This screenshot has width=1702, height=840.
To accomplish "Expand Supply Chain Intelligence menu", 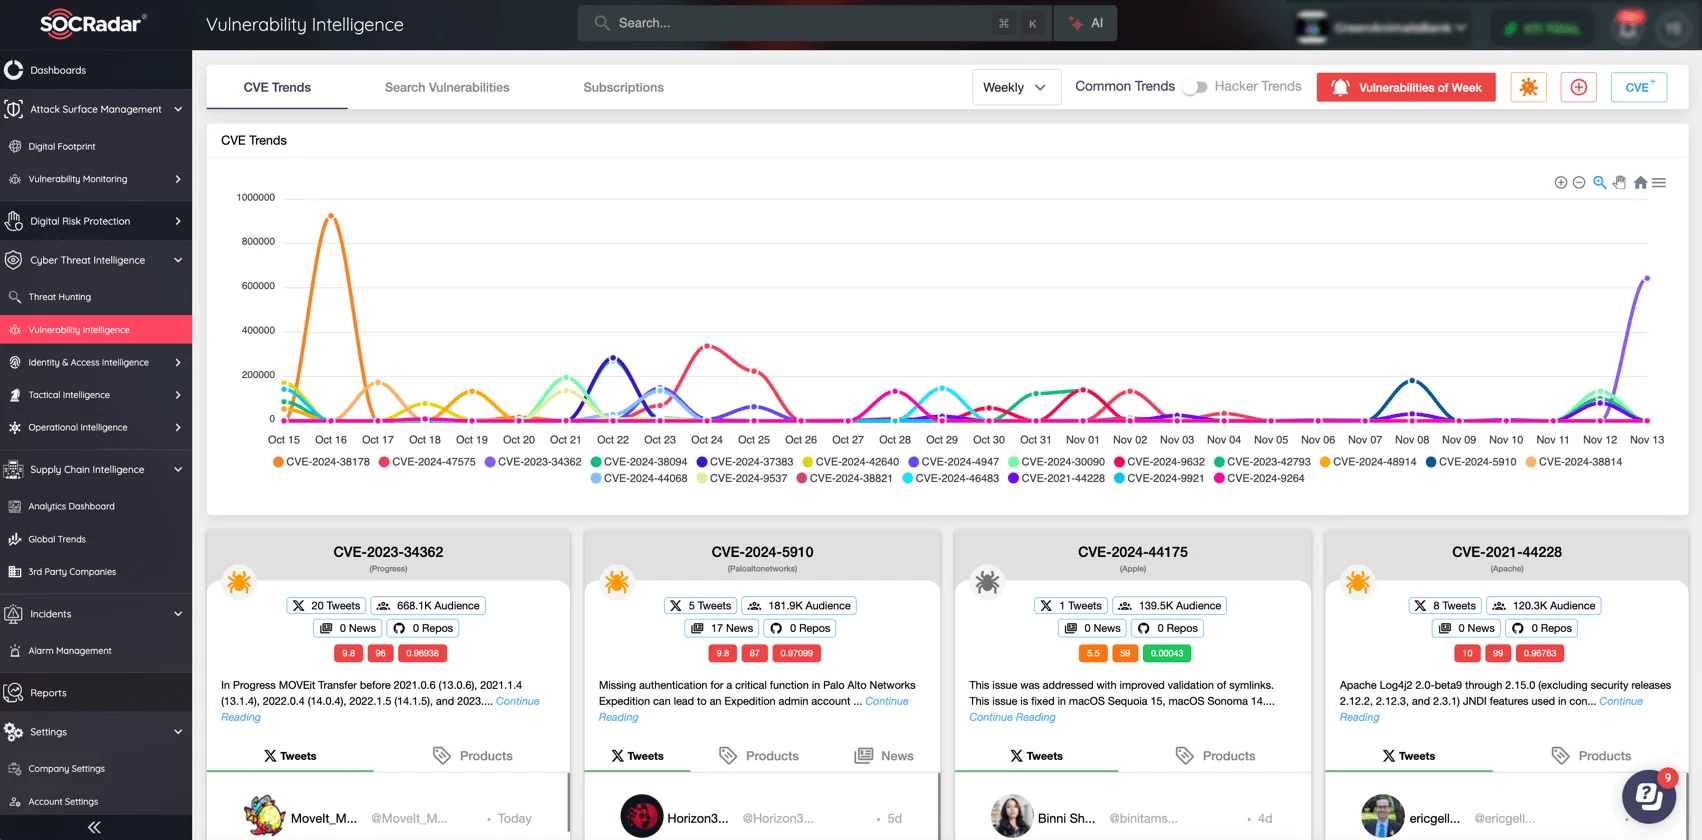I will [x=96, y=469].
